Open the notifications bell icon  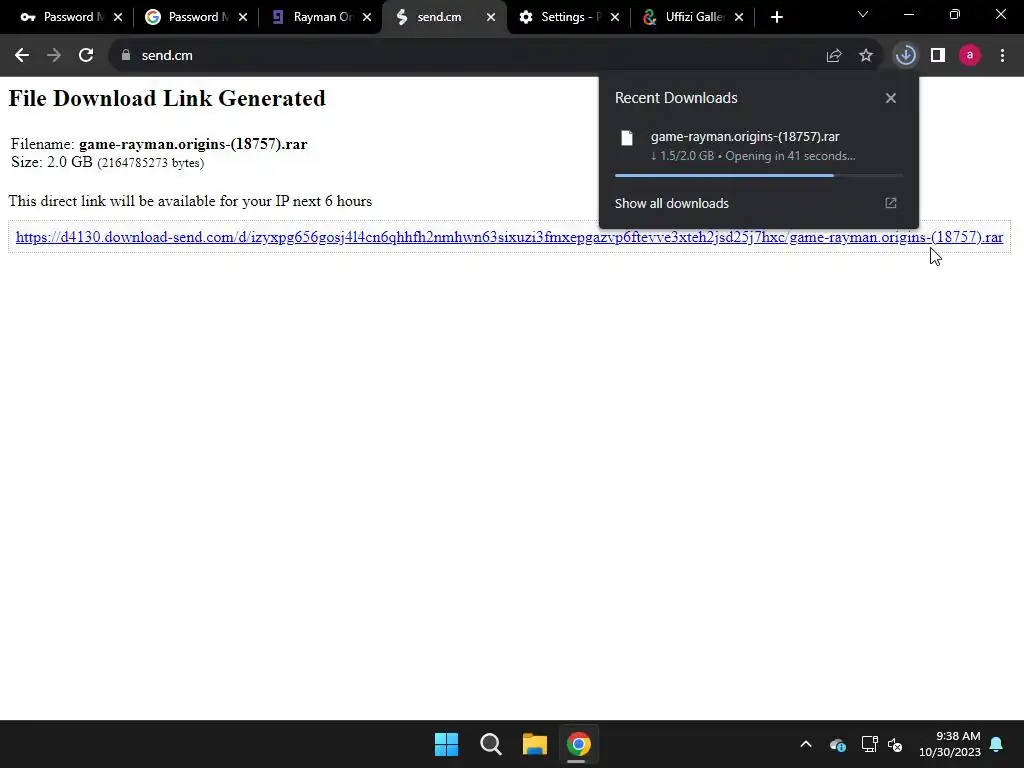(x=997, y=744)
